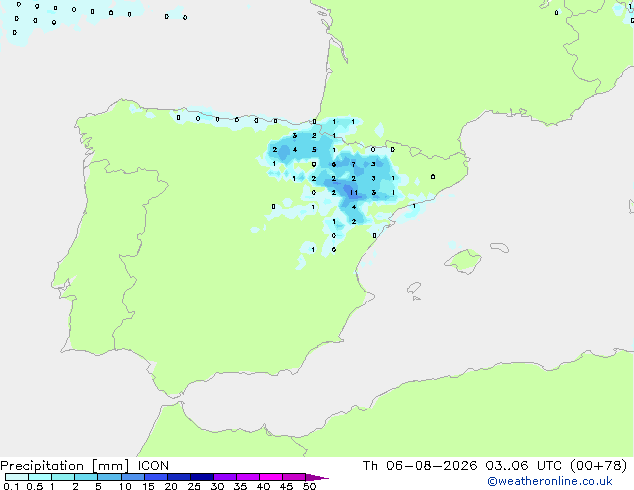Click the "ICON" model name text
Screen dimensions: 634x490
click(153, 466)
